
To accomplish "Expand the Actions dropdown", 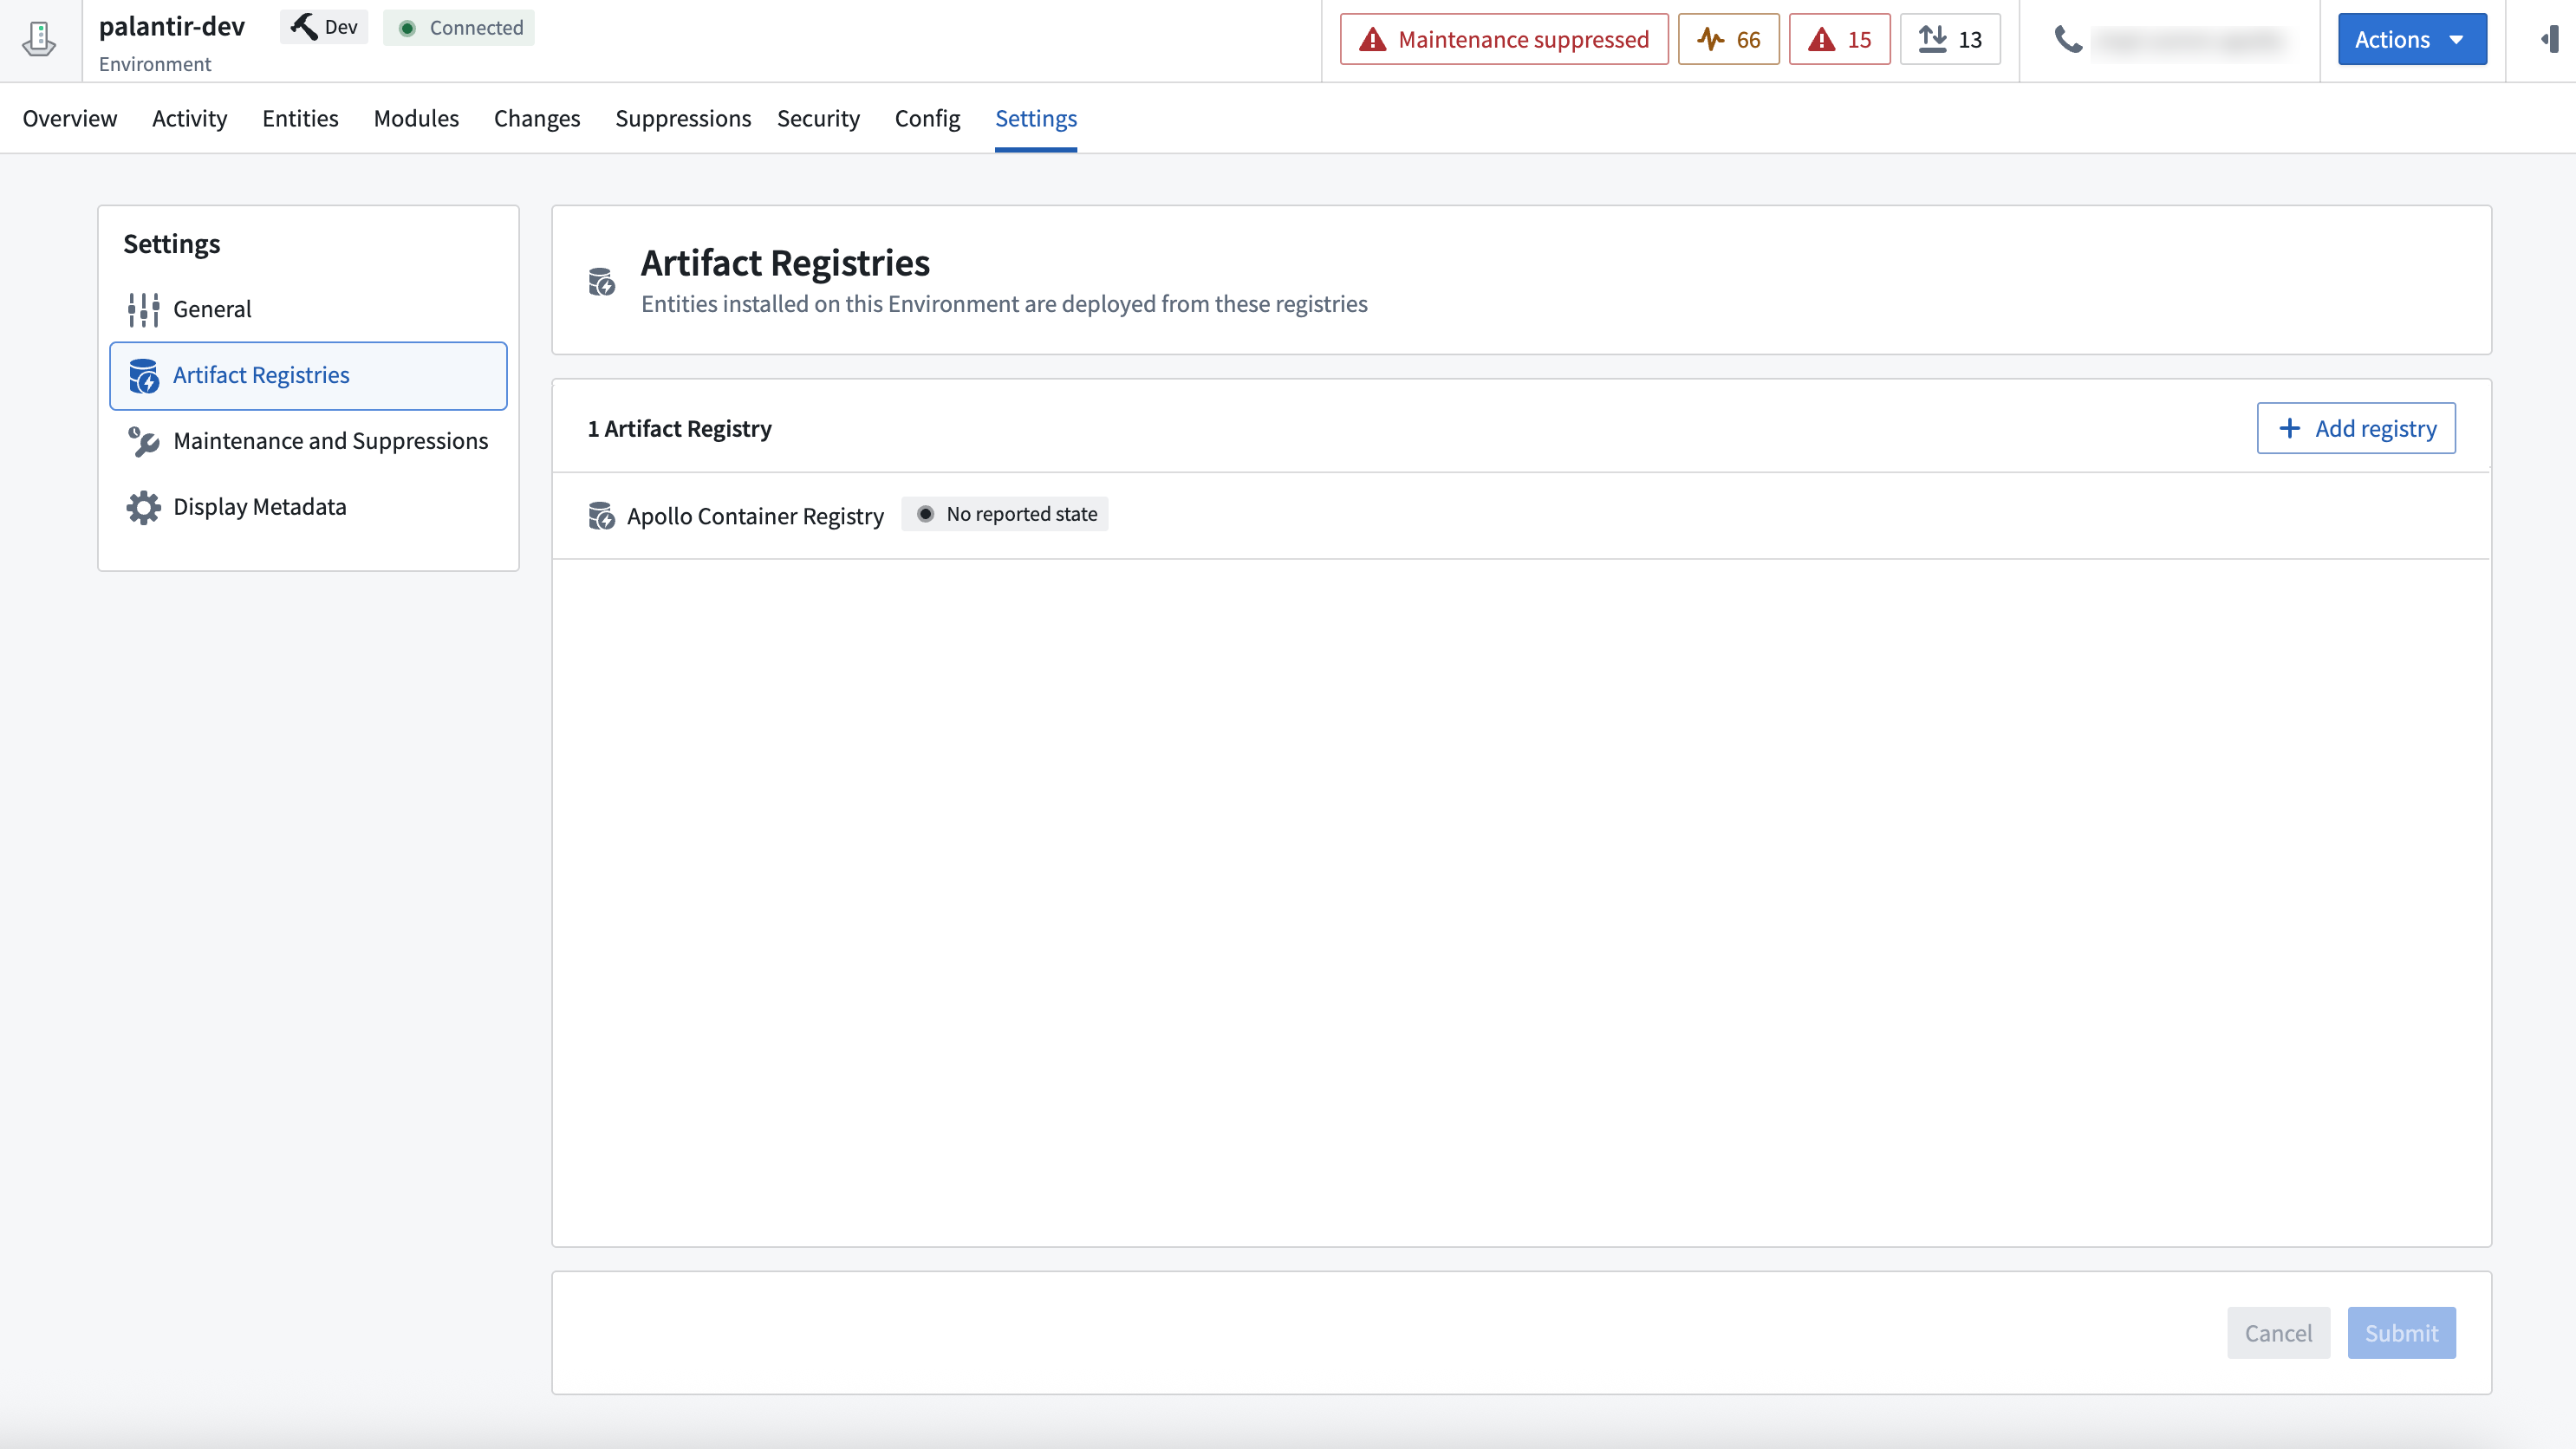I will [x=2411, y=39].
